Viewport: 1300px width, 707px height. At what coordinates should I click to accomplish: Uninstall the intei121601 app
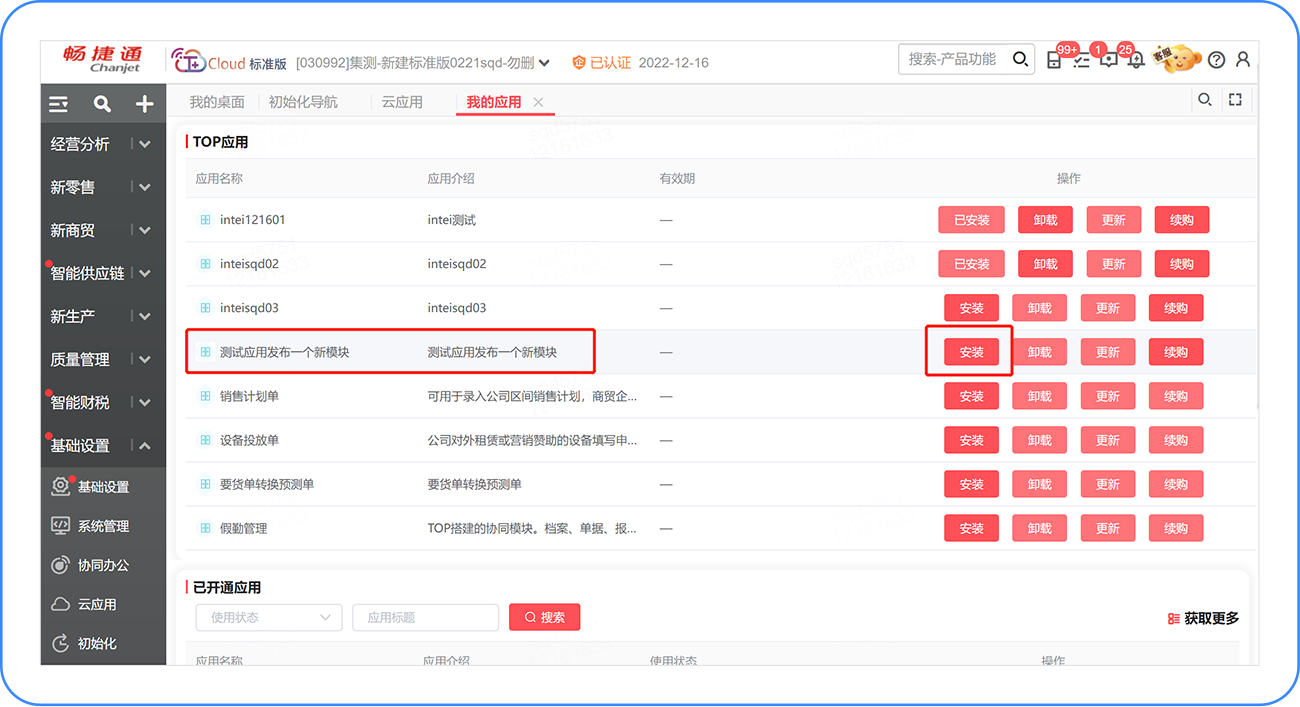click(1045, 220)
